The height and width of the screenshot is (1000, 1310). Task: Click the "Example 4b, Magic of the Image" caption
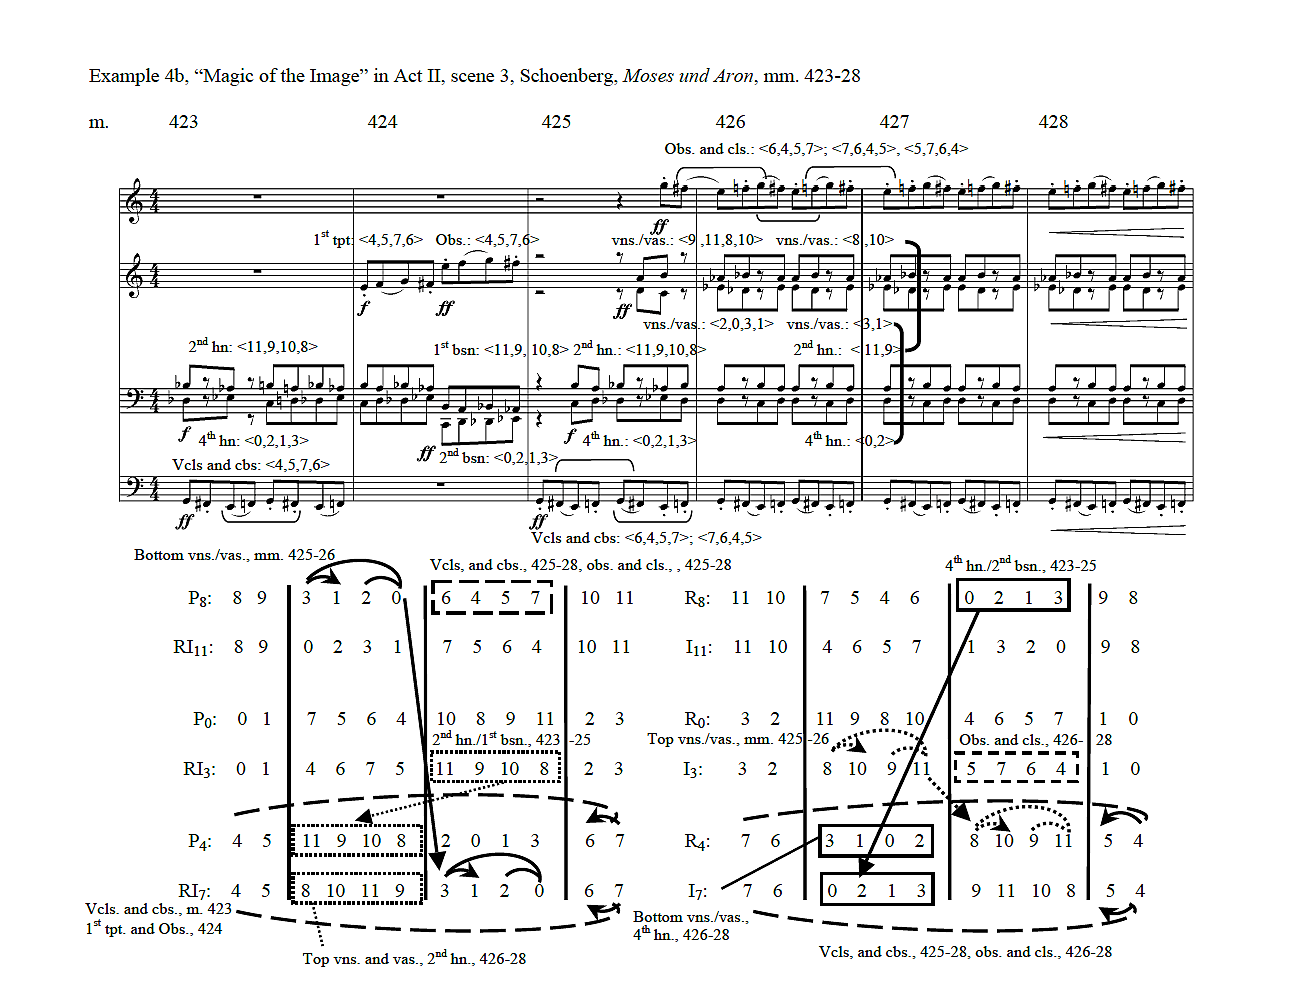pyautogui.click(x=474, y=76)
